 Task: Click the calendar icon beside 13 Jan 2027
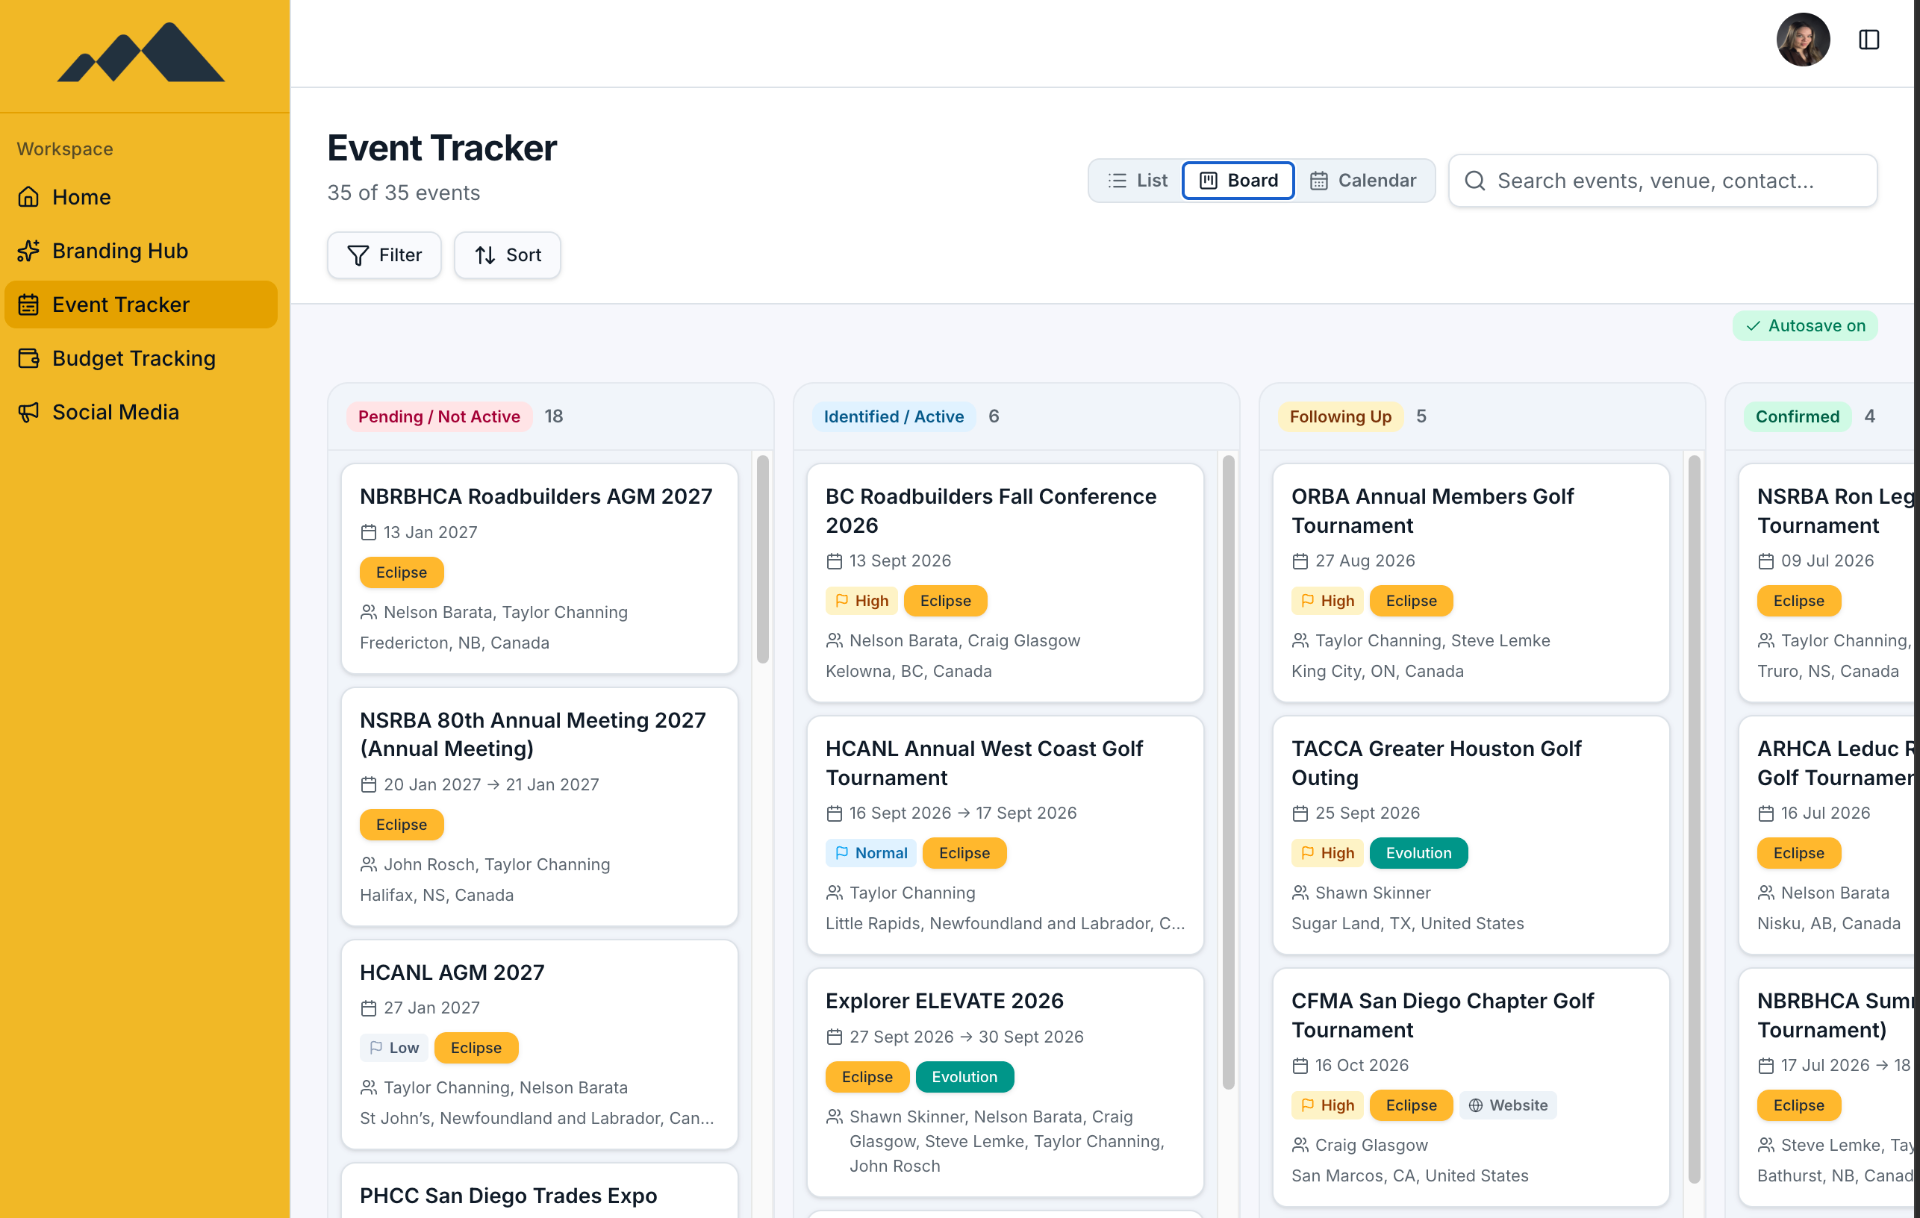coord(368,533)
